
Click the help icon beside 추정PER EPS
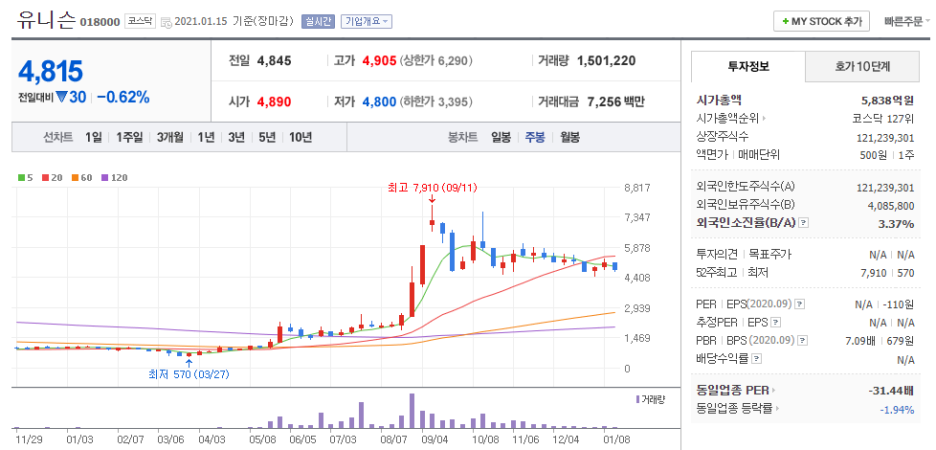[775, 323]
